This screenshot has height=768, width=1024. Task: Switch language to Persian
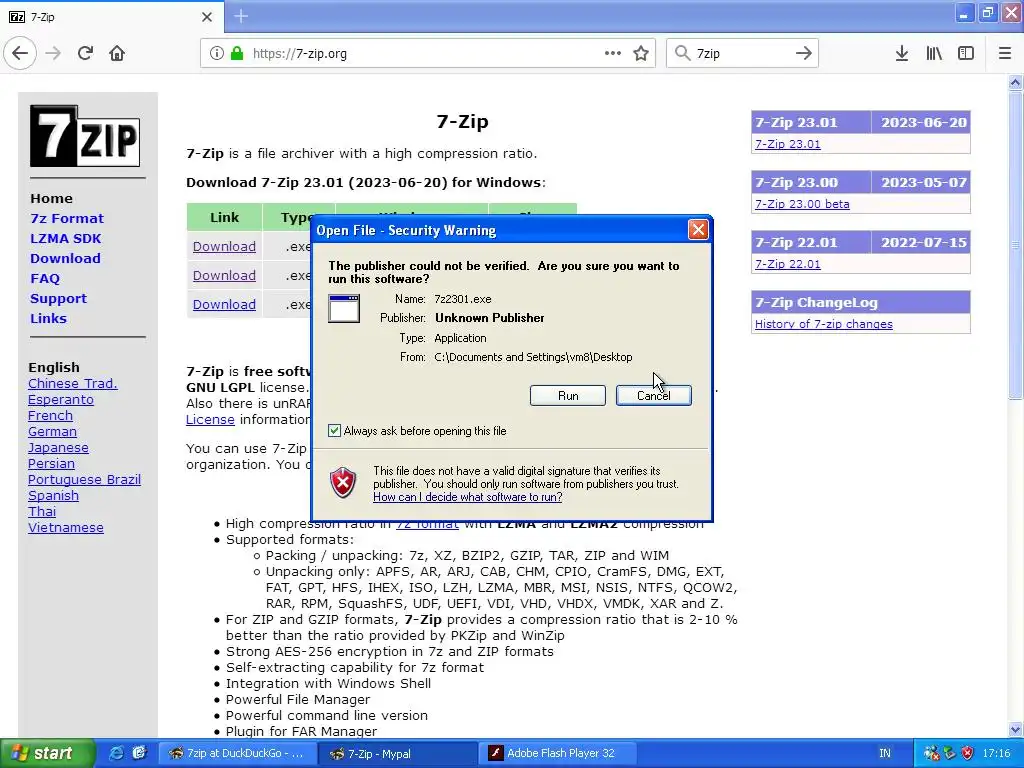(x=51, y=464)
